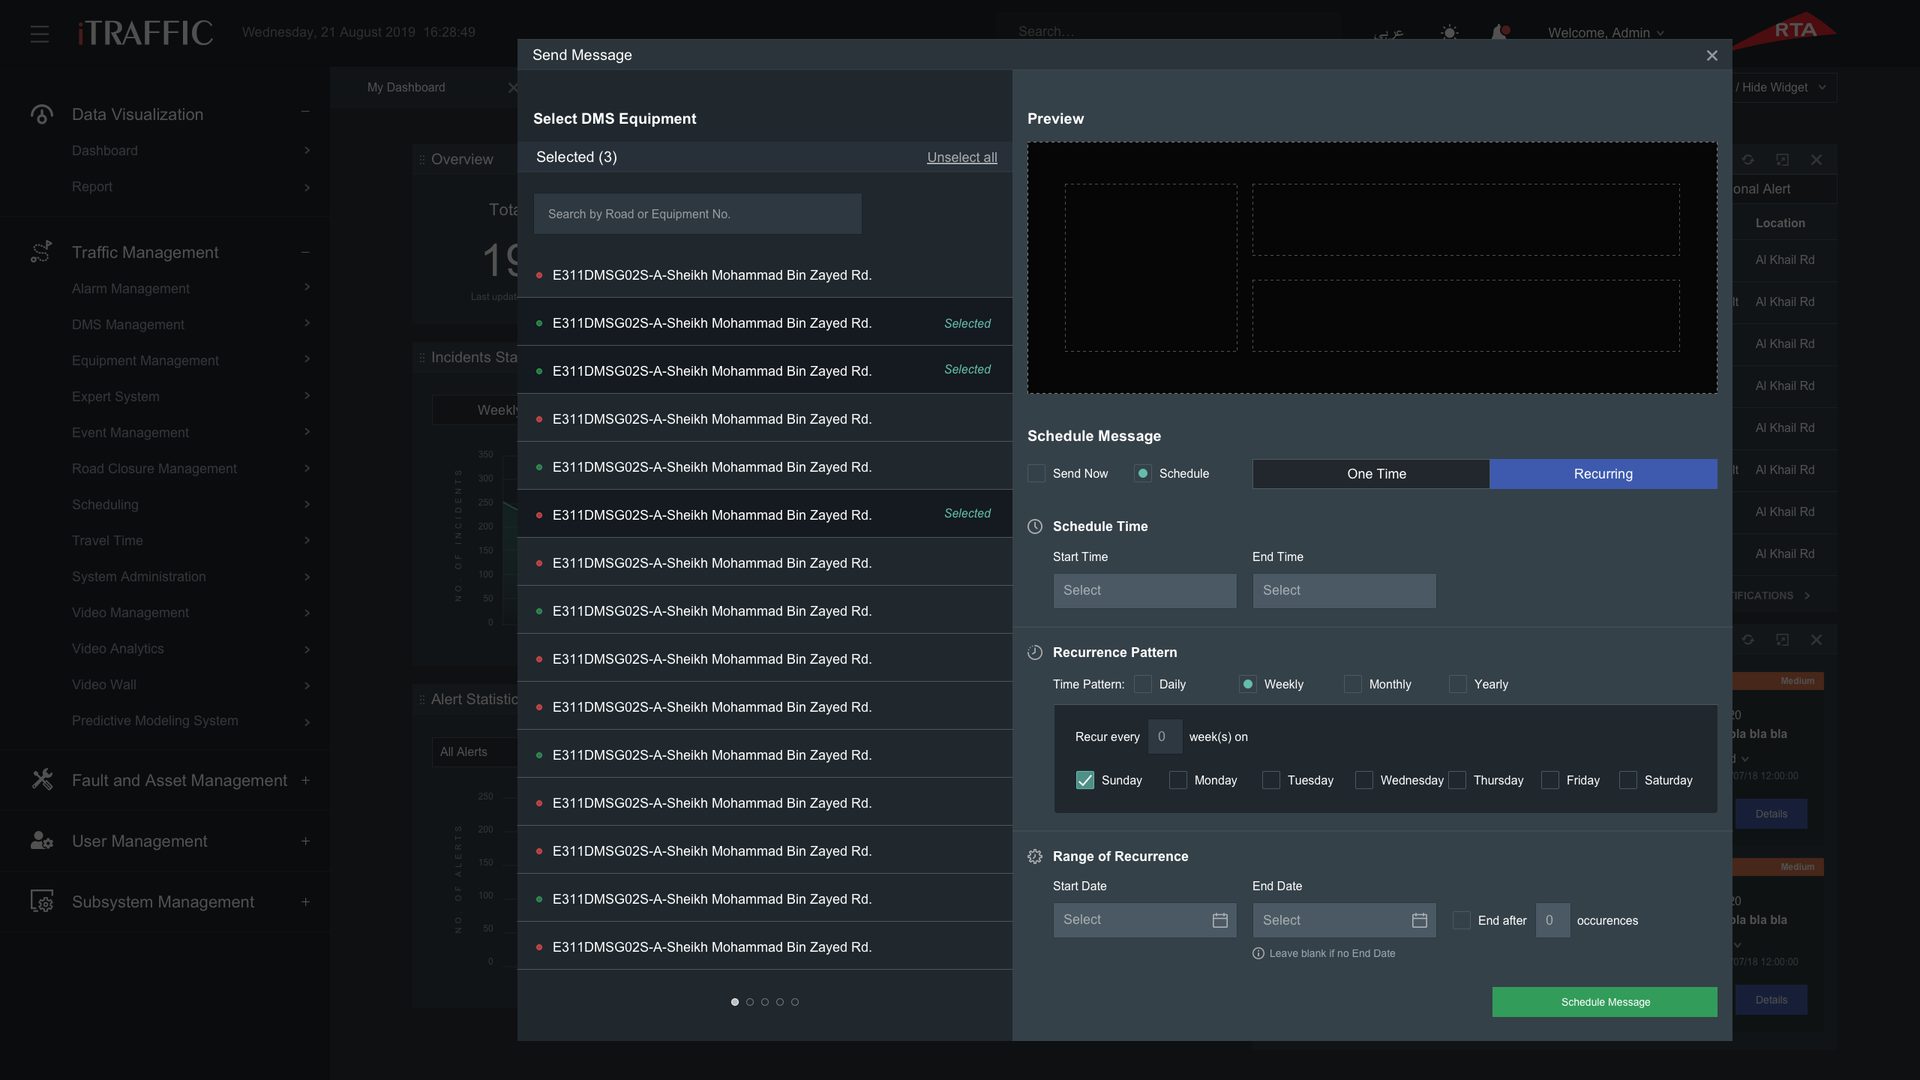Image resolution: width=1920 pixels, height=1080 pixels.
Task: Expand the Fault and Asset Management section
Action: tap(305, 780)
